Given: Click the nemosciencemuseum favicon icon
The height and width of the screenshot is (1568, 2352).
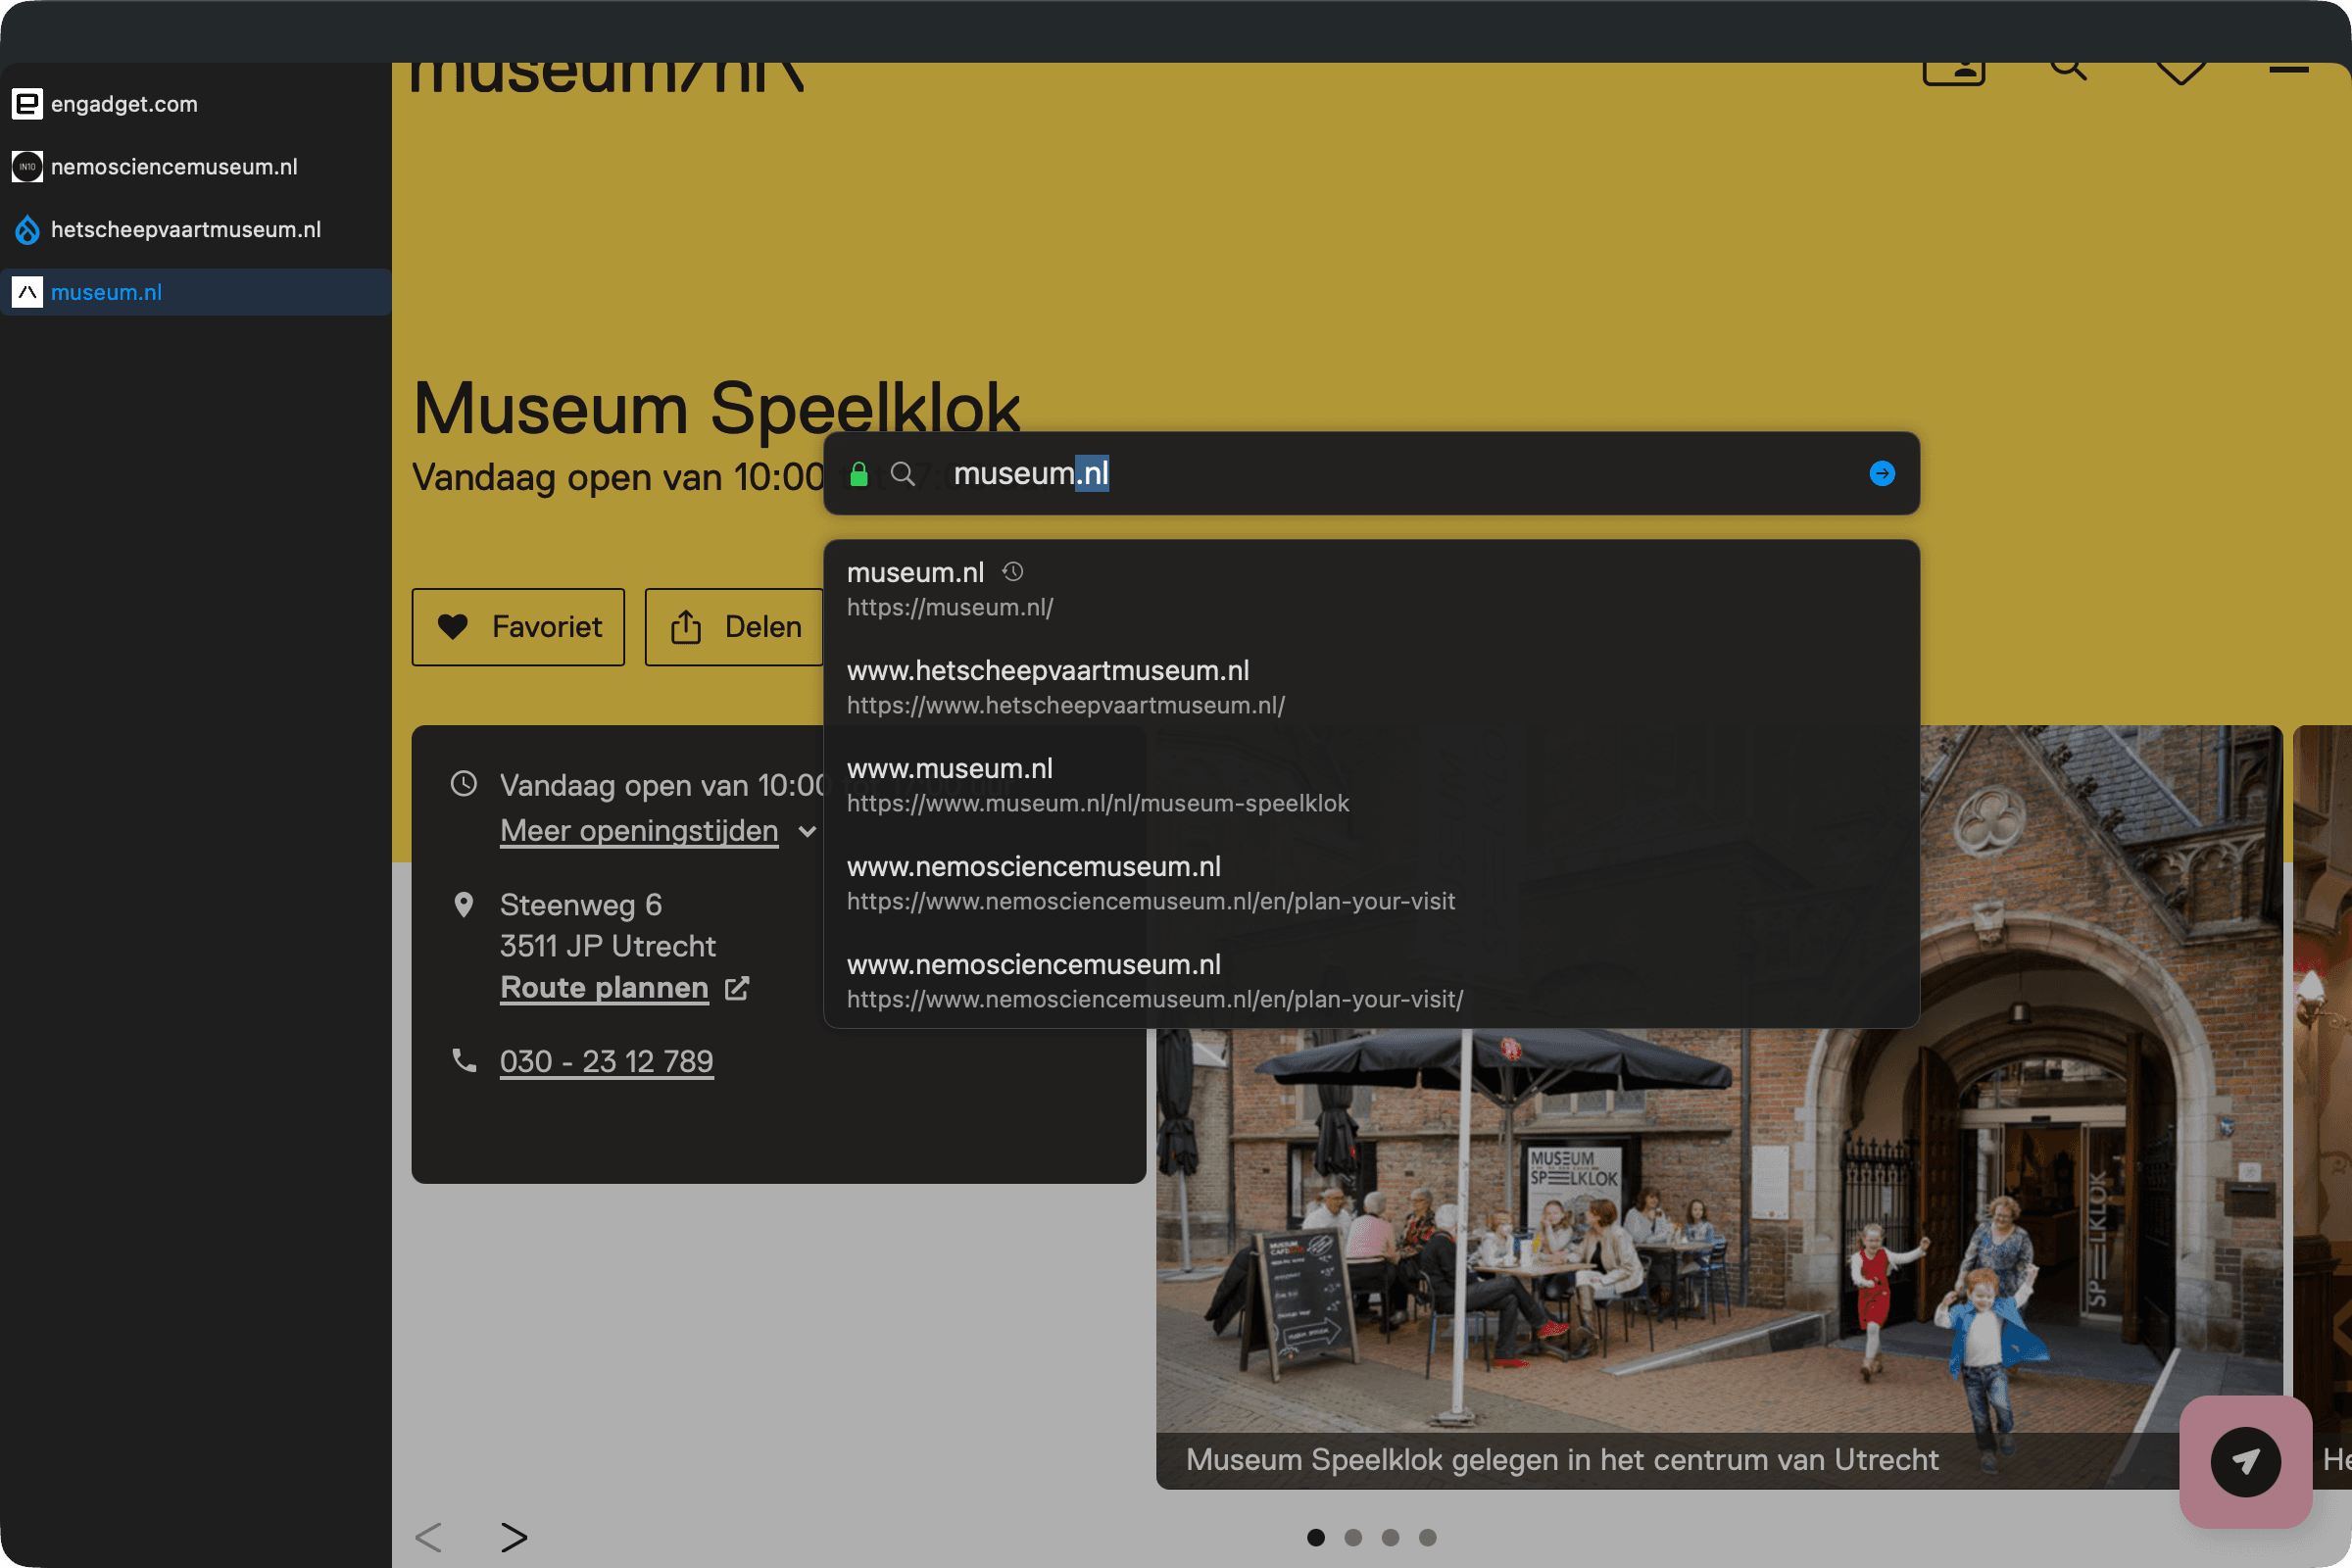Looking at the screenshot, I should coord(27,167).
